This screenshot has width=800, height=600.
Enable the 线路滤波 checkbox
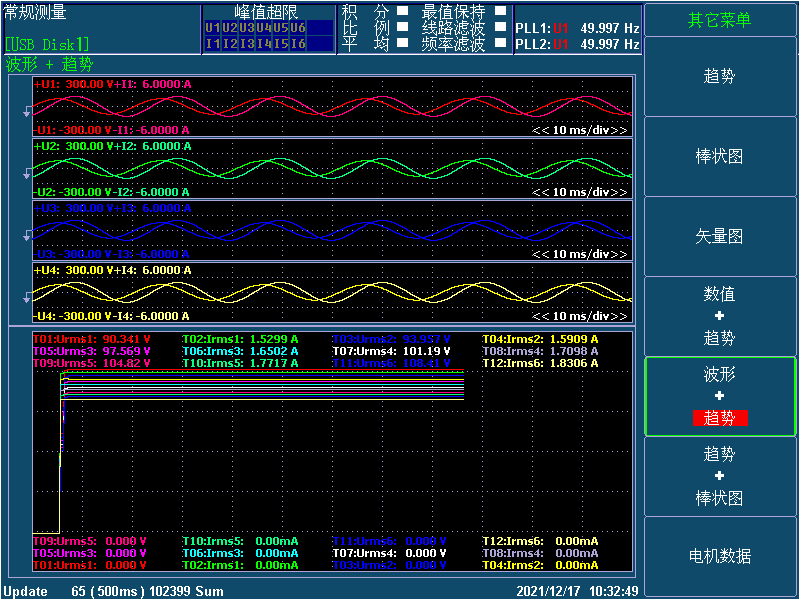coord(501,28)
